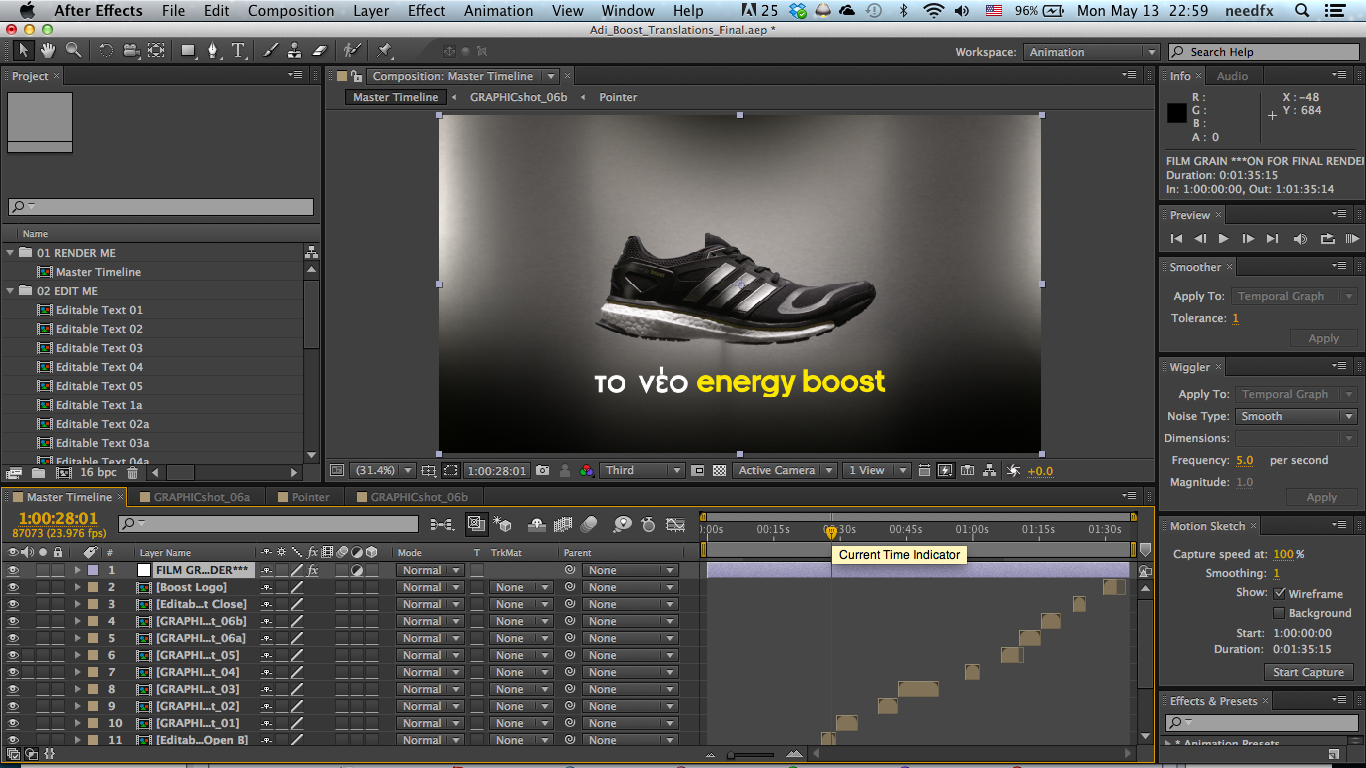Select the Horizontal Type tool
Image resolution: width=1366 pixels, height=768 pixels.
[239, 50]
